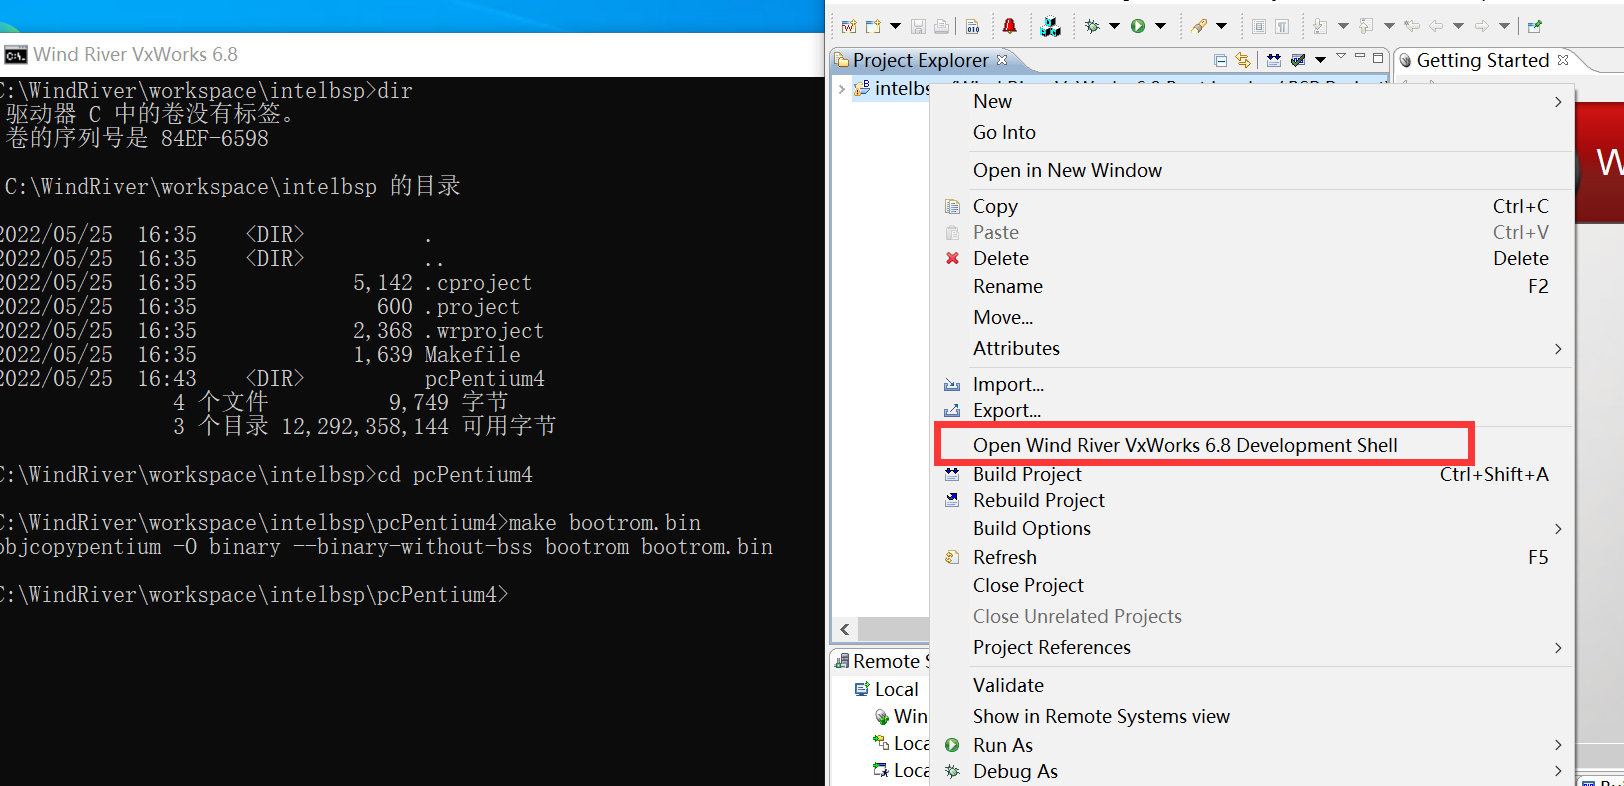1624x786 pixels.
Task: Select the Local node in Remote Systems
Action: point(896,689)
